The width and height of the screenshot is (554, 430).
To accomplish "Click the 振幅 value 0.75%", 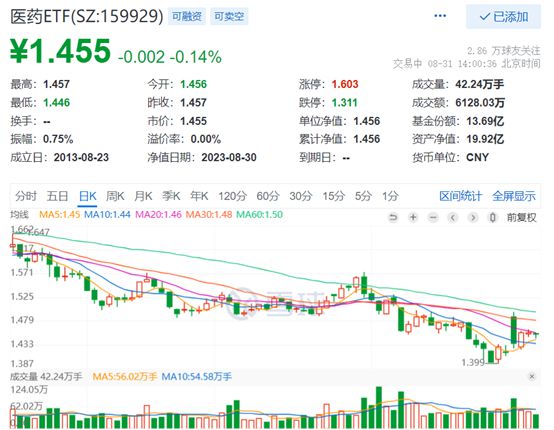I will click(x=58, y=139).
